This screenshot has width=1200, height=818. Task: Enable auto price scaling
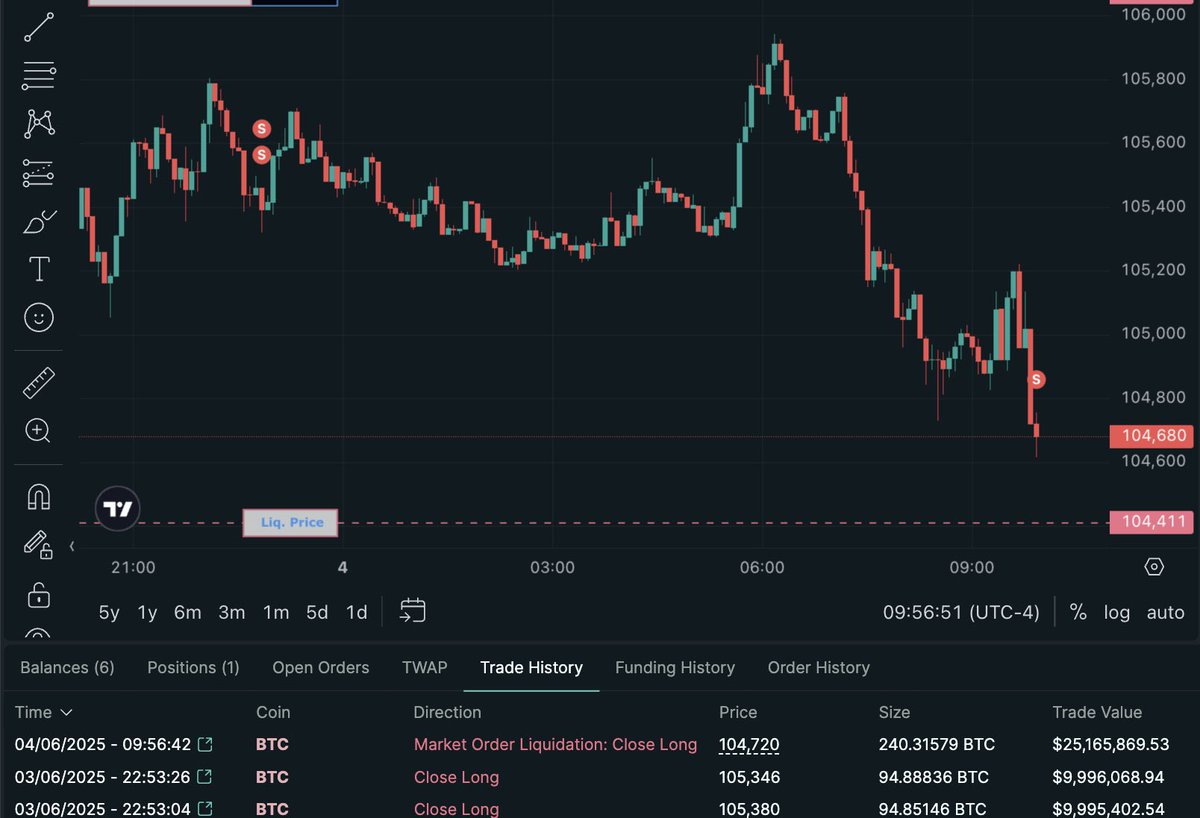pos(1165,612)
